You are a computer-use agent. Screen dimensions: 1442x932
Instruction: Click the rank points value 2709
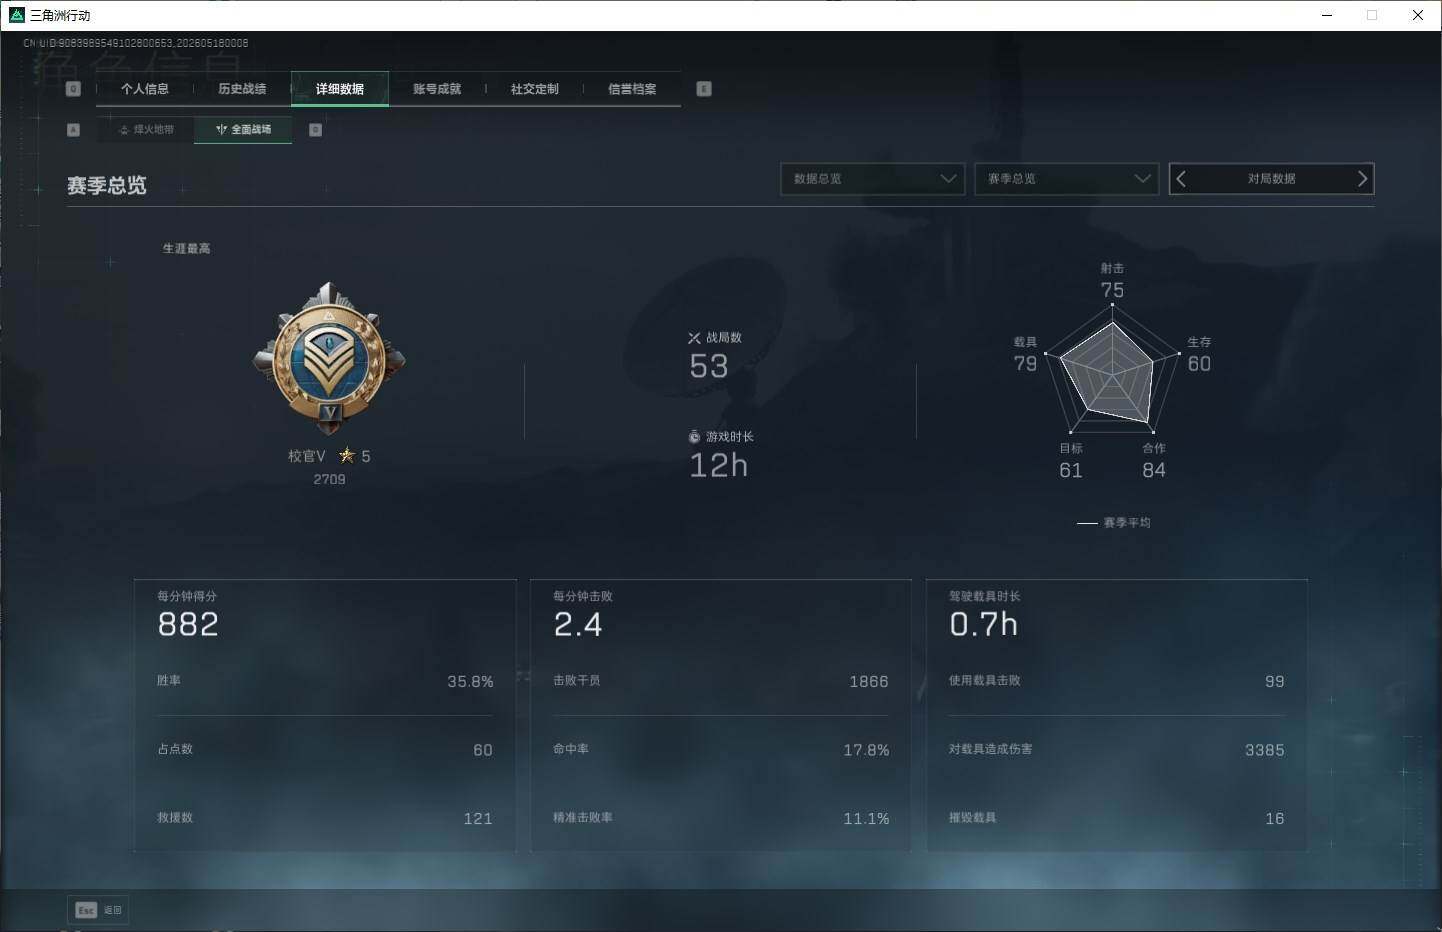pos(329,480)
